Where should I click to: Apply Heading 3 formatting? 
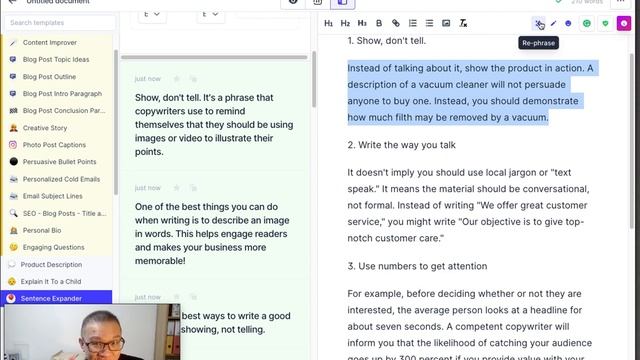[362, 23]
